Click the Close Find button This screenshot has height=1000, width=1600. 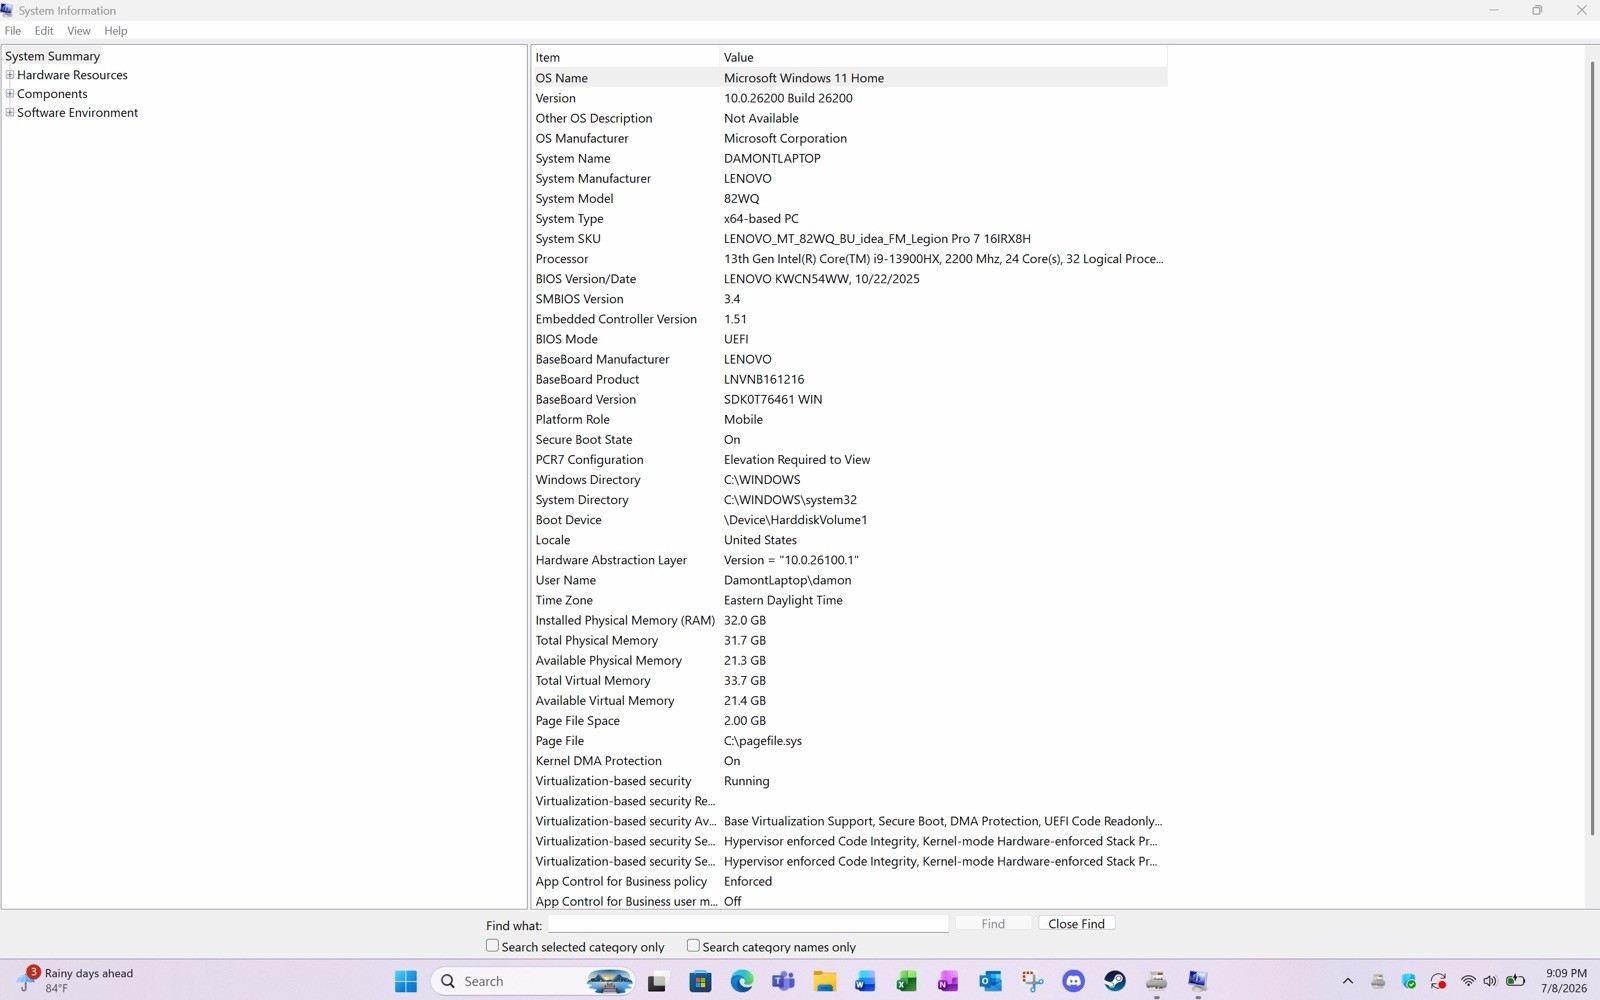[x=1076, y=923]
